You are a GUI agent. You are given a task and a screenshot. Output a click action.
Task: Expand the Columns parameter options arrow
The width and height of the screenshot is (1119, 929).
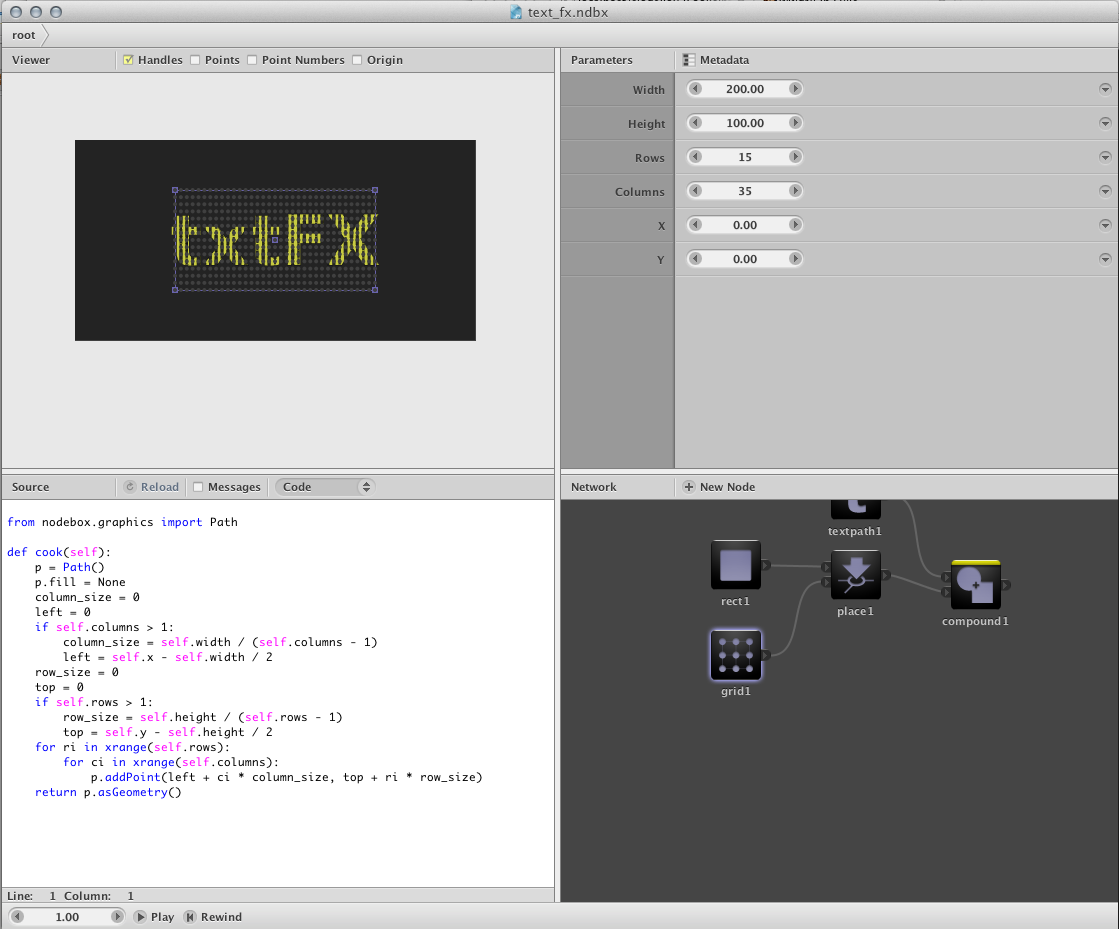(1105, 191)
